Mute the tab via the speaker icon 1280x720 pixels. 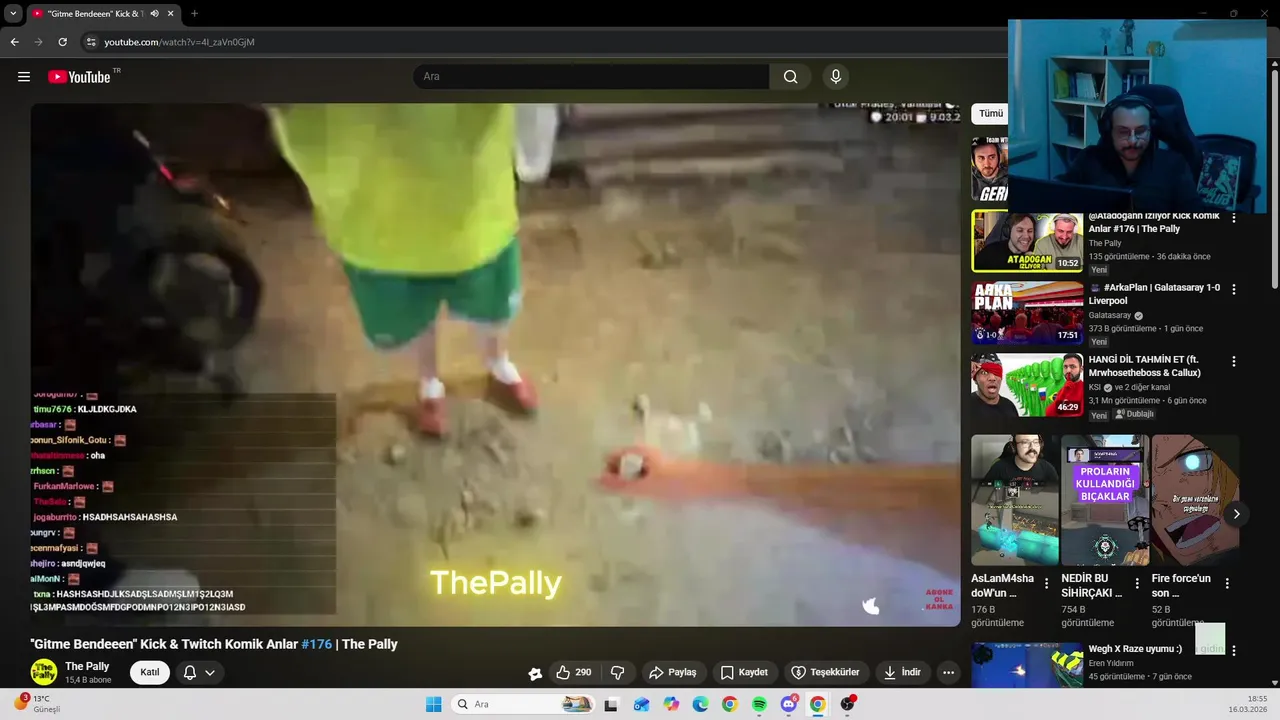154,13
